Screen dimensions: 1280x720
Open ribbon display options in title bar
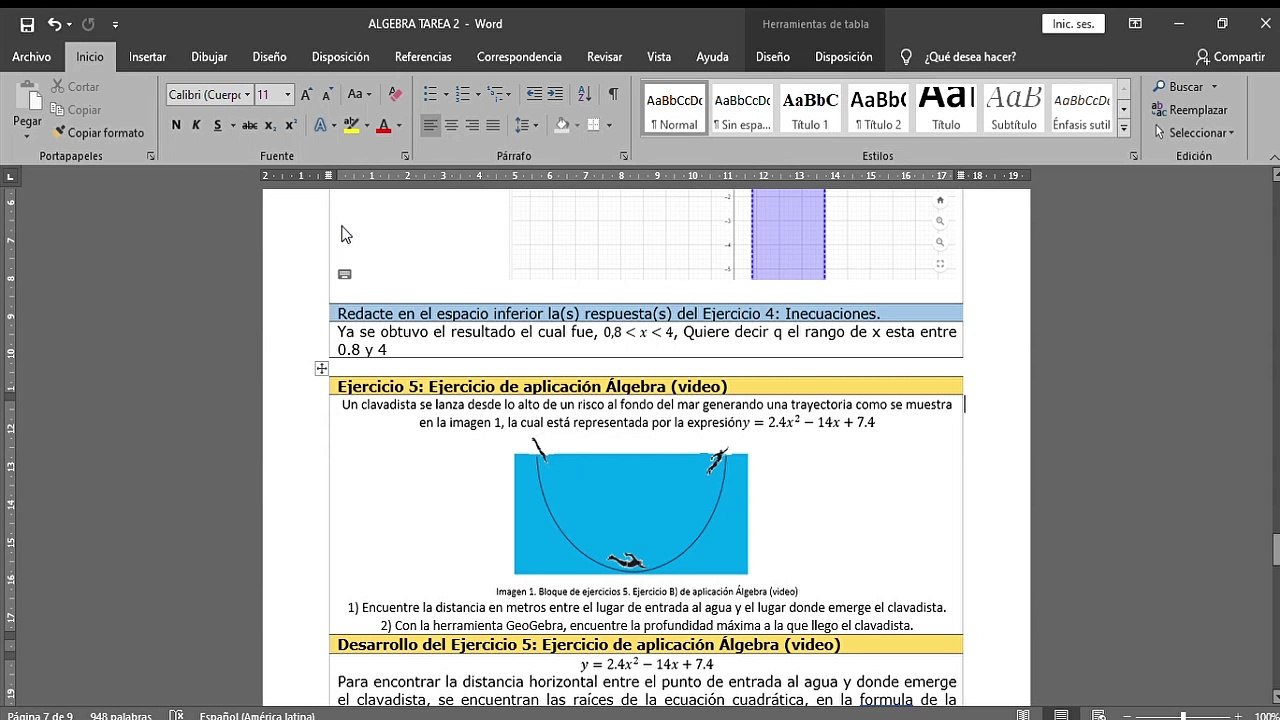[1135, 24]
